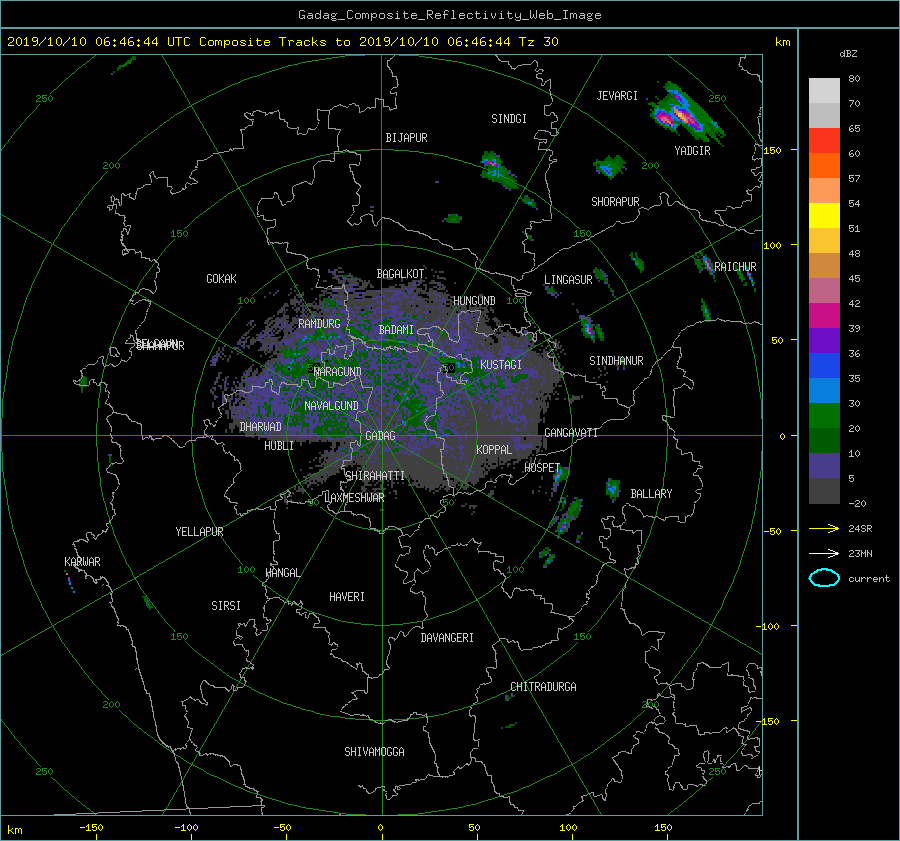Select the dark gray -20 dBZ swatch

824,491
